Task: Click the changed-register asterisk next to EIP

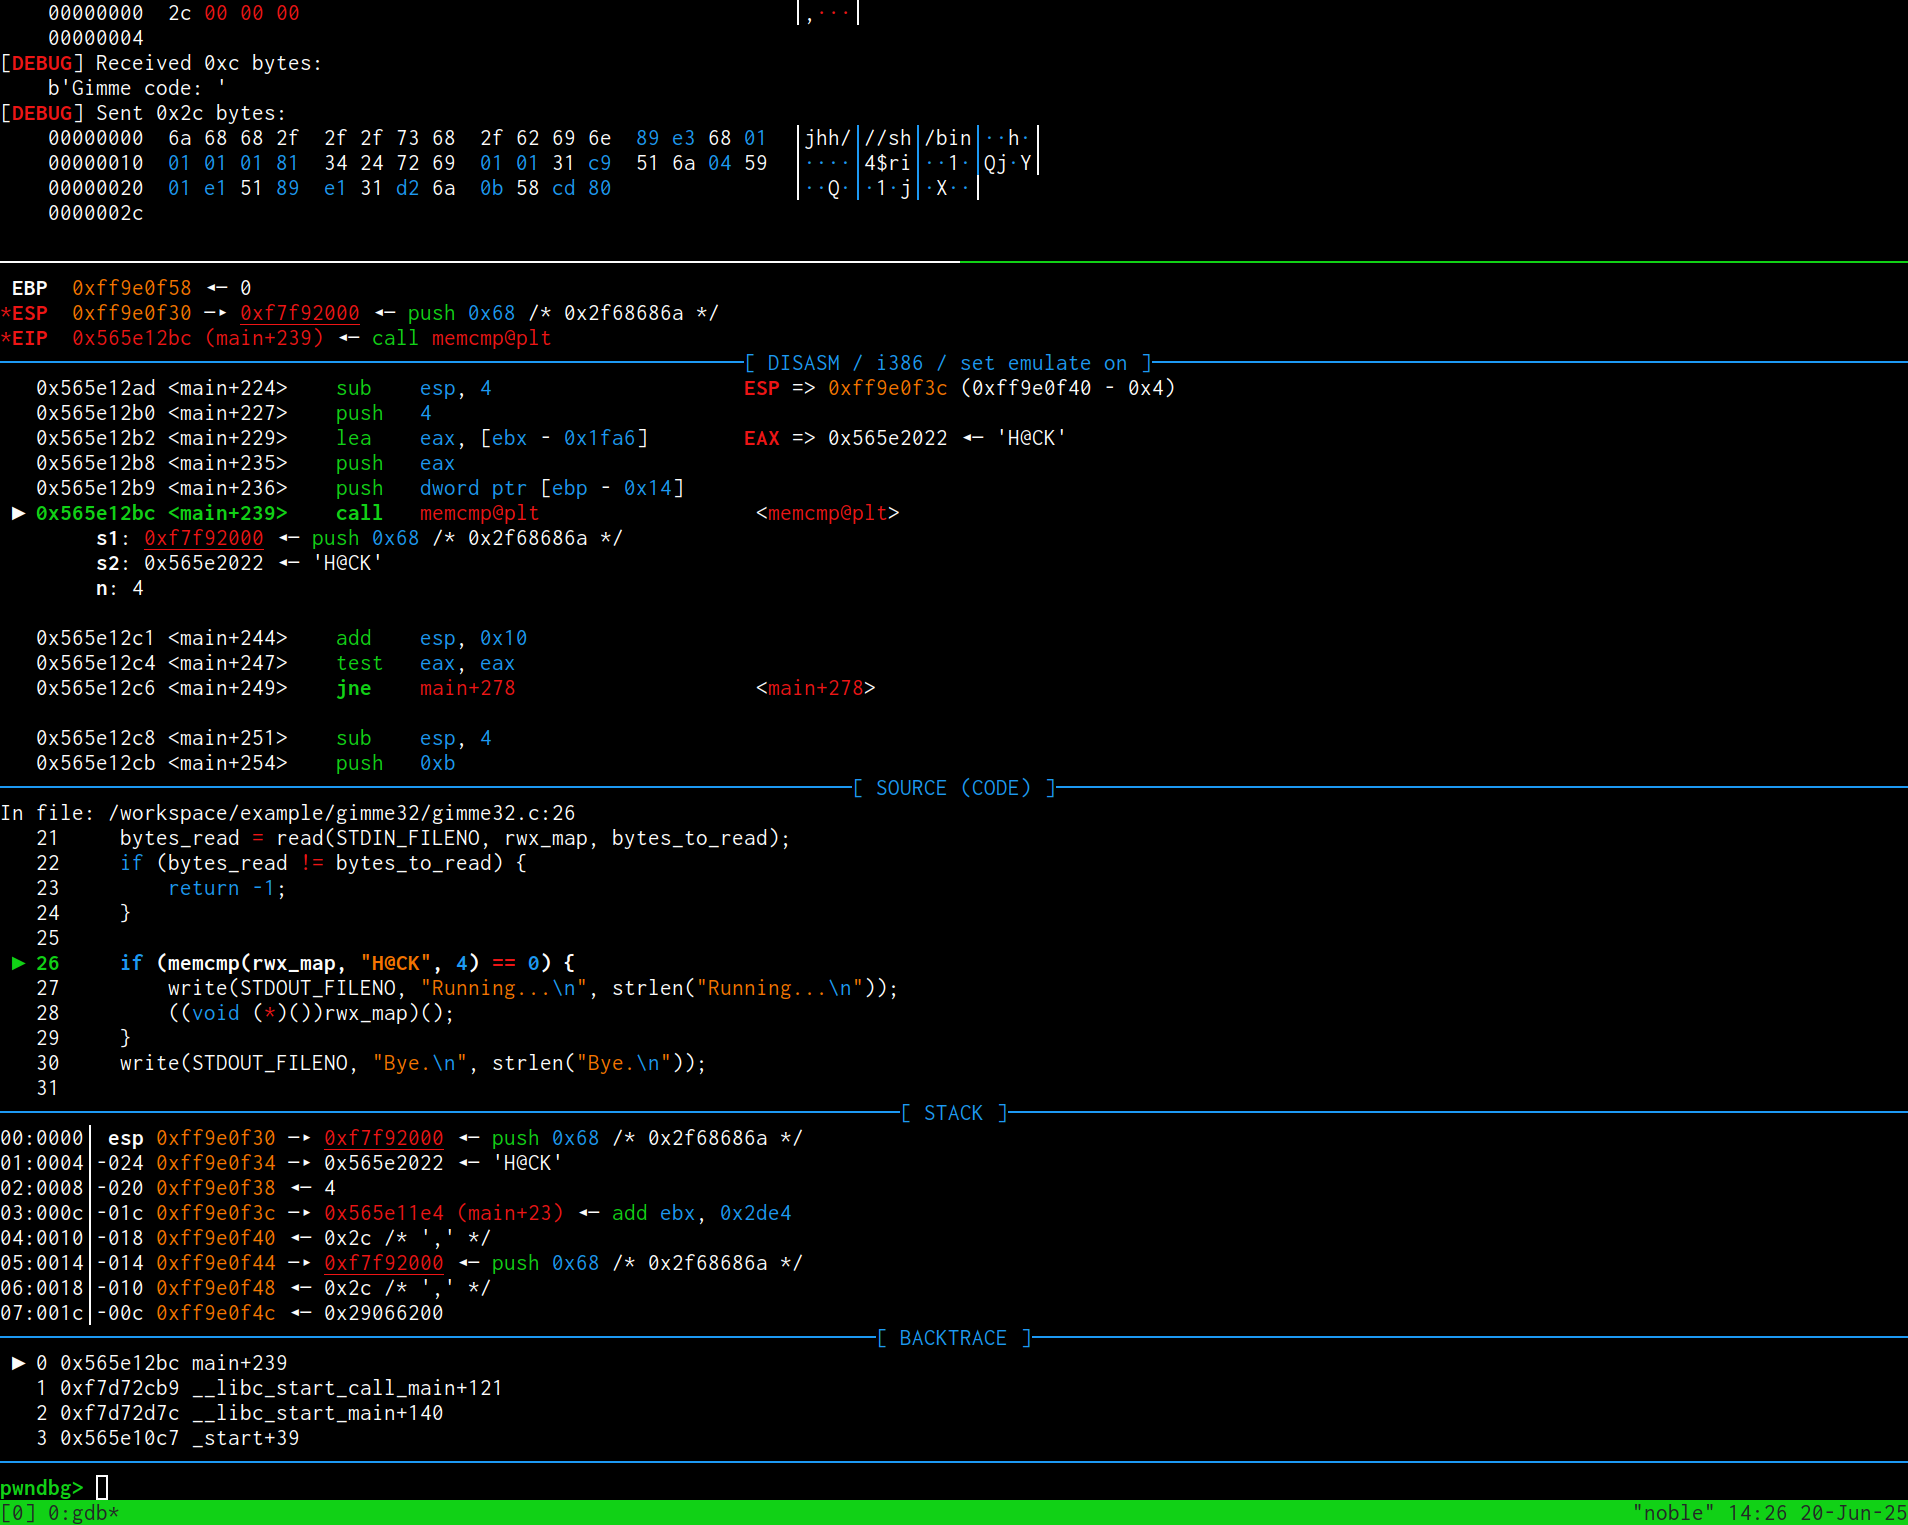Action: coord(6,338)
